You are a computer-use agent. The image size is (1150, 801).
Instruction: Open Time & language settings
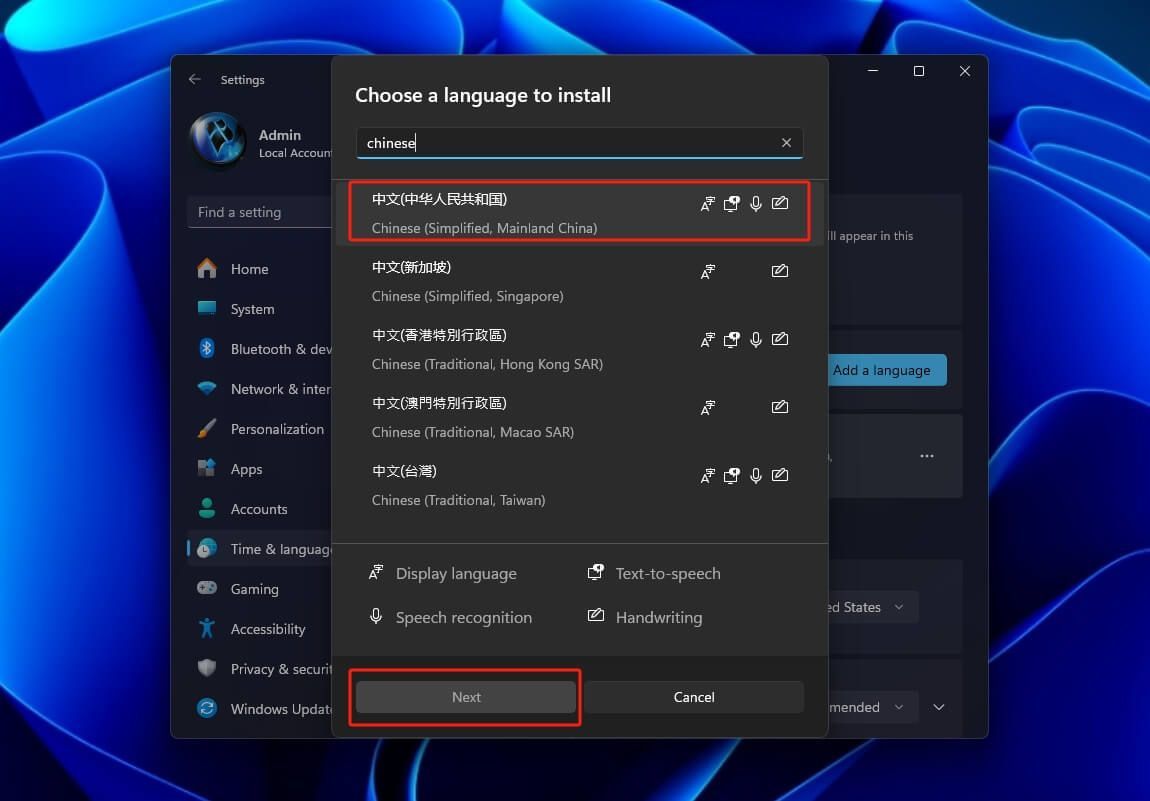click(260, 549)
